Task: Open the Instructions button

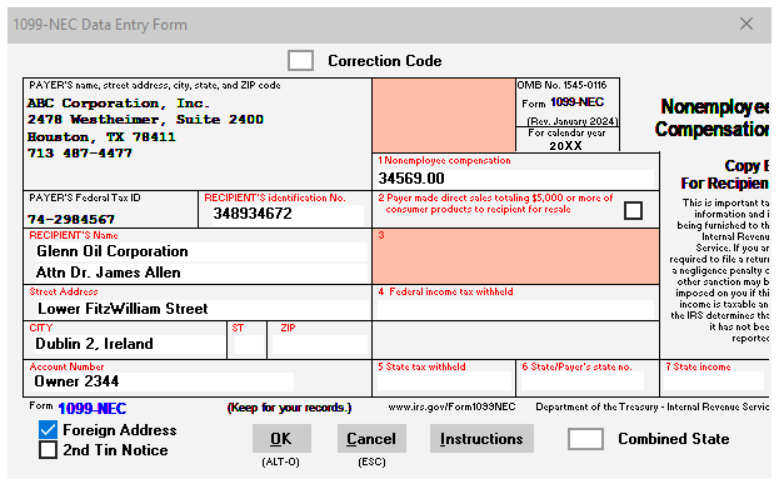Action: 481,439
